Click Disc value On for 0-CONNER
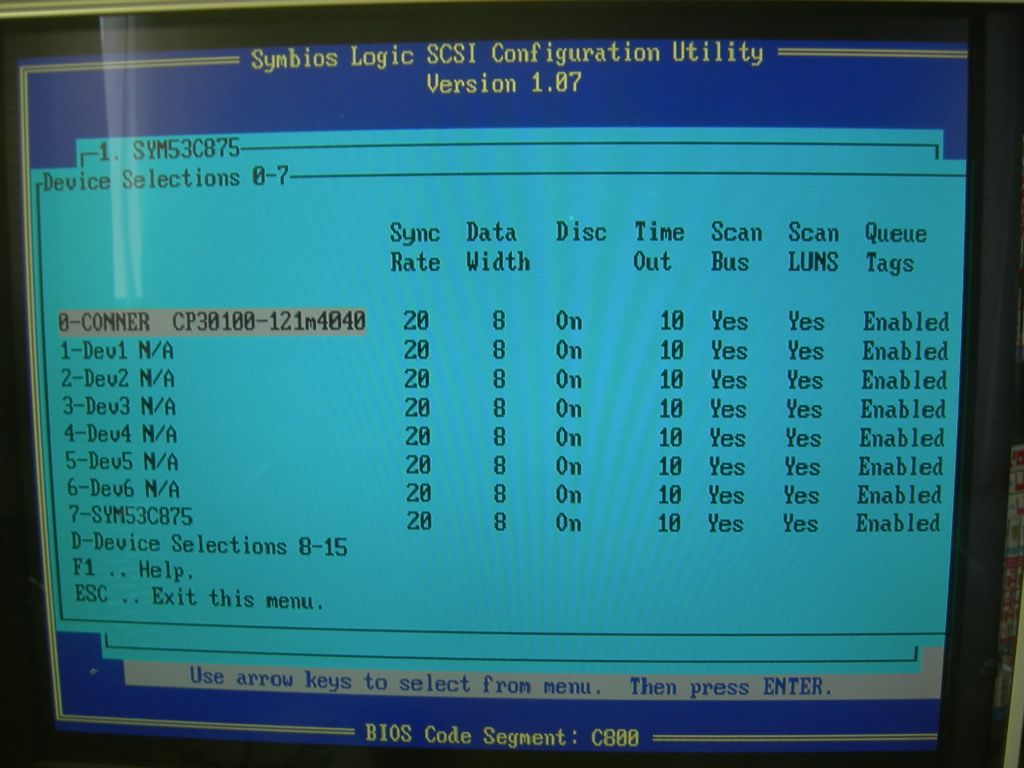Viewport: 1024px width, 768px height. [569, 321]
